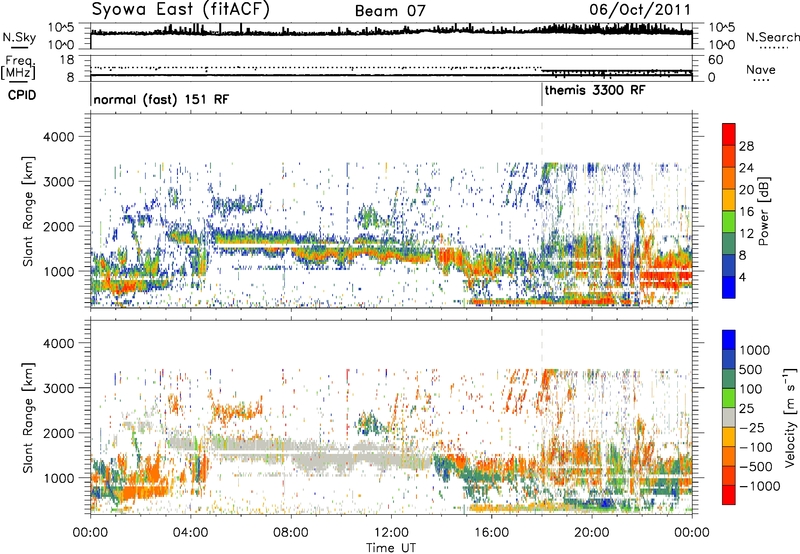The width and height of the screenshot is (800, 554).
Task: Click 3000 tick on Velocity panel axis
Action: [x=58, y=388]
